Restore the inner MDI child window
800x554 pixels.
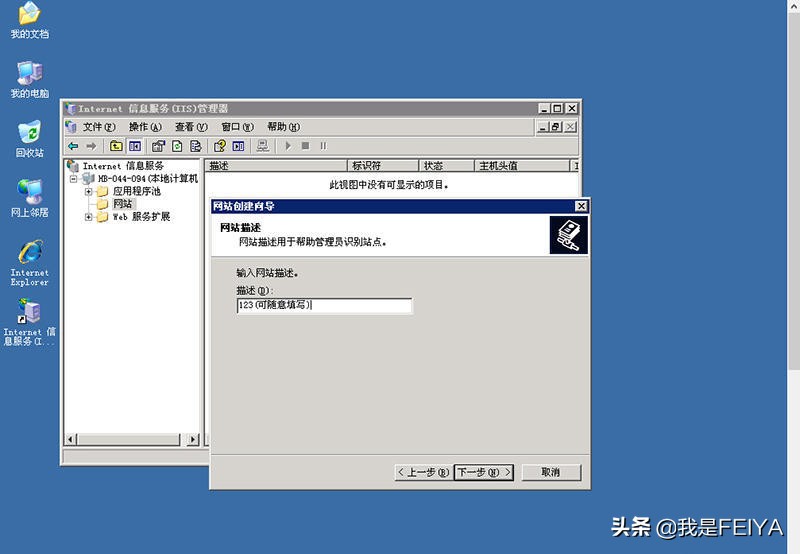point(556,127)
